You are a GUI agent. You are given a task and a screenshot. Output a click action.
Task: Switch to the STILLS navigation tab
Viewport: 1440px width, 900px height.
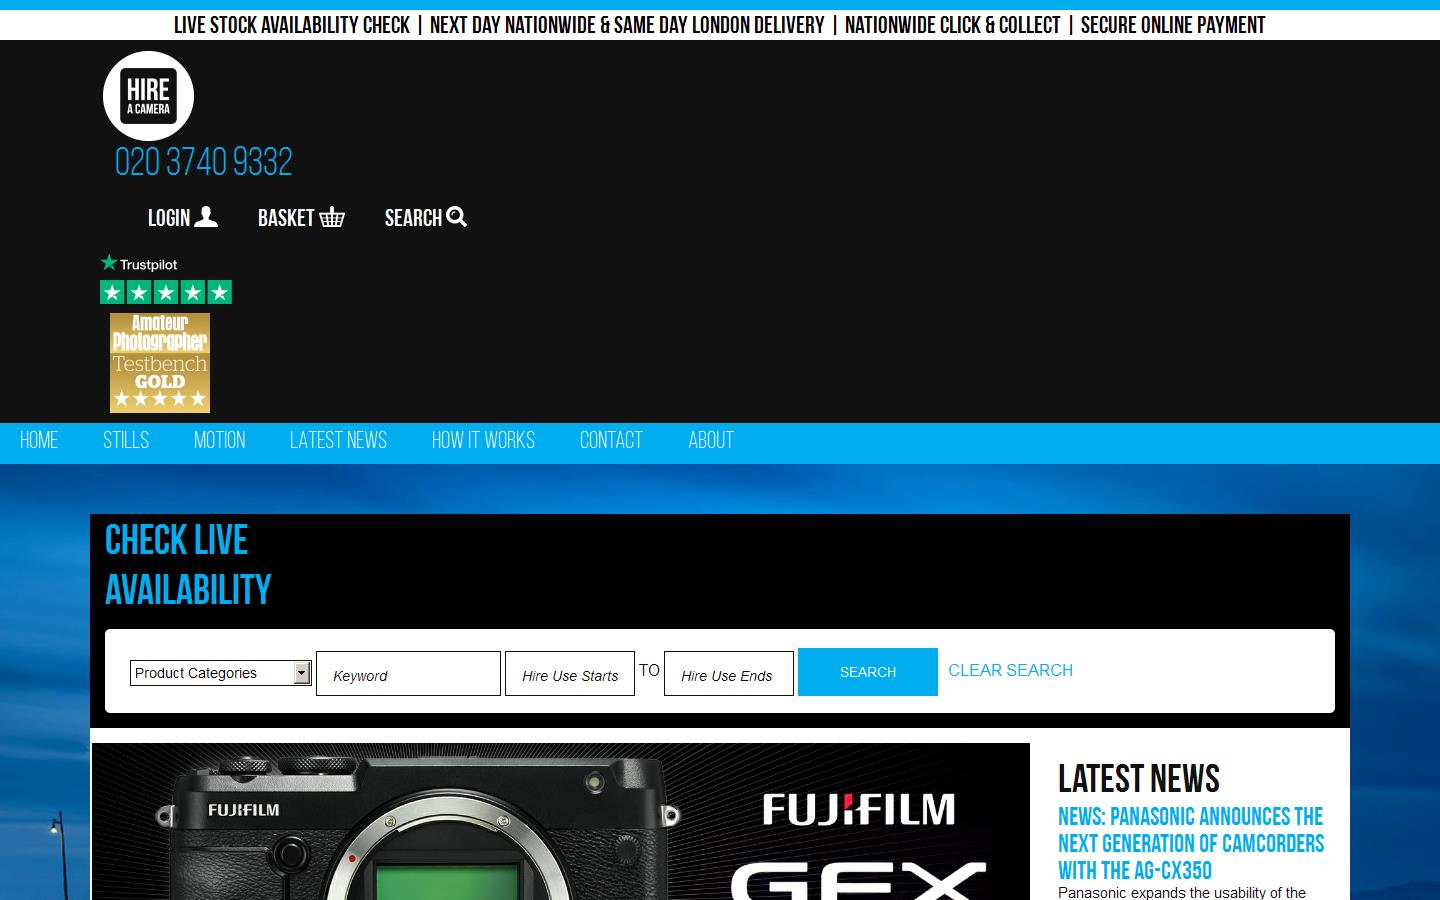[x=125, y=441]
